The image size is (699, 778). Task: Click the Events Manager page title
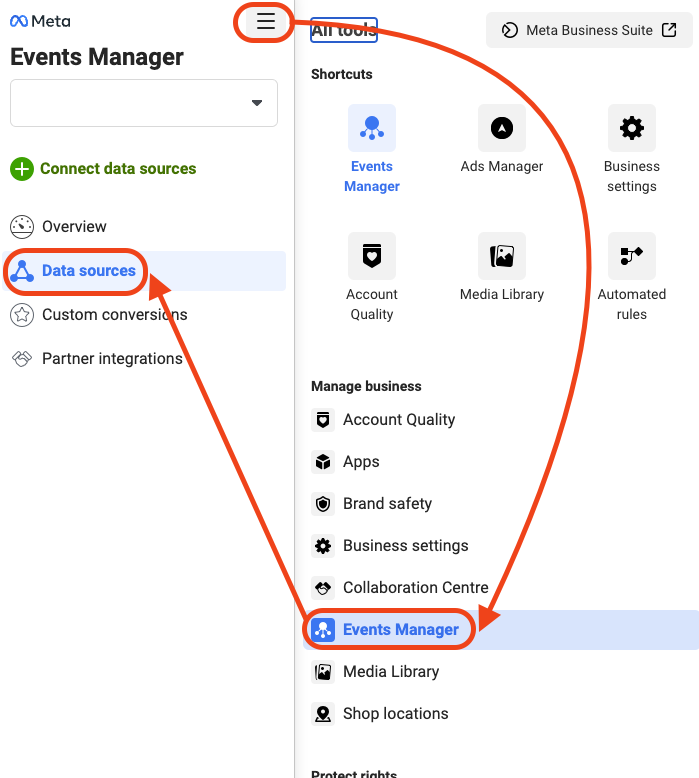(x=97, y=57)
